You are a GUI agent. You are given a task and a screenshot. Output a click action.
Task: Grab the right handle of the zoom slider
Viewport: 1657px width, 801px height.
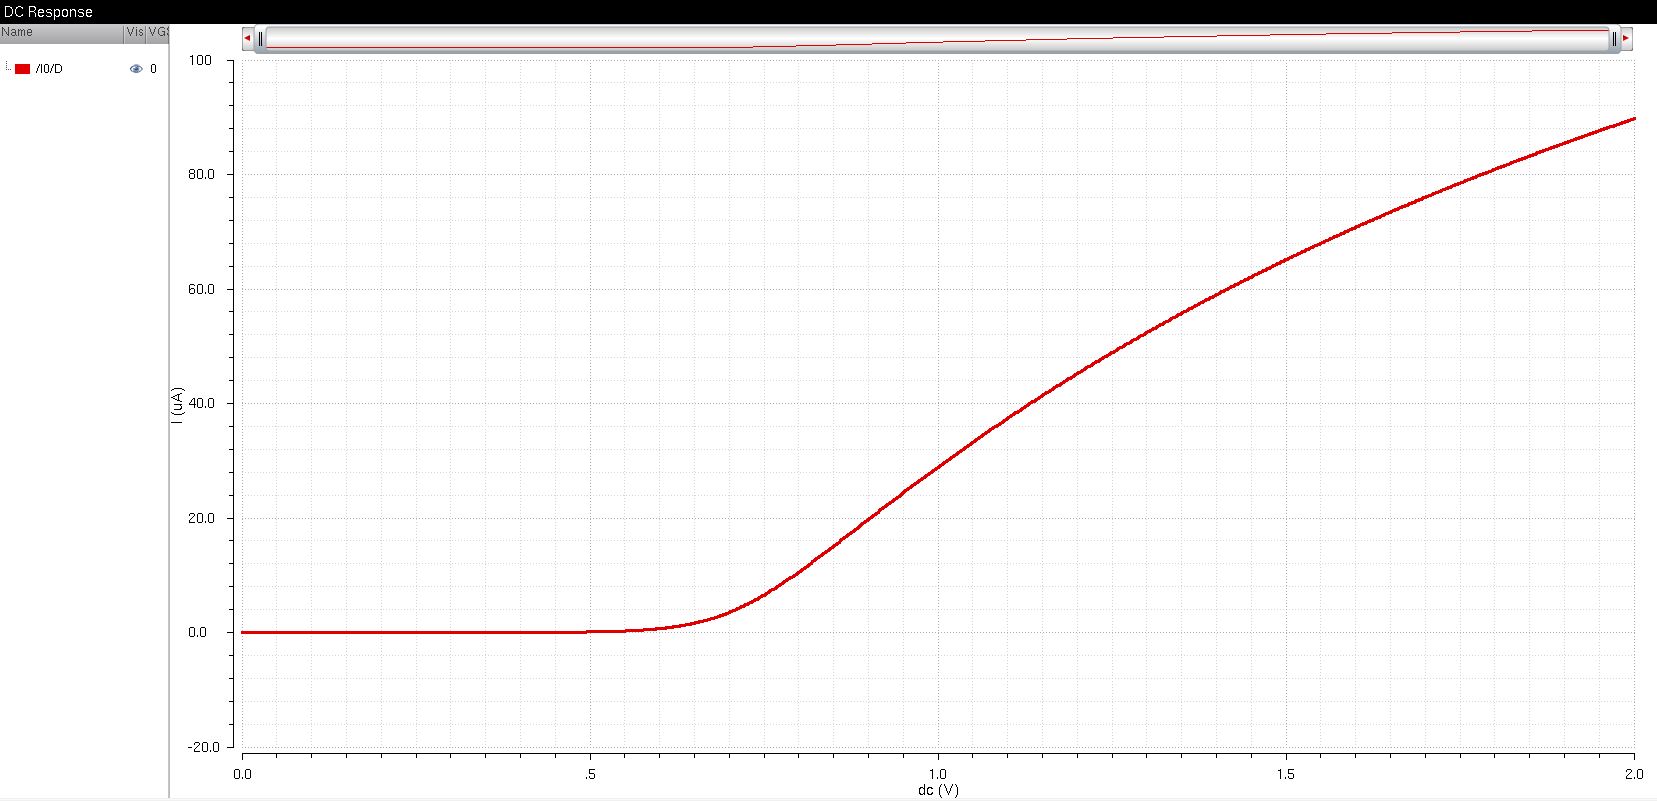click(1613, 39)
